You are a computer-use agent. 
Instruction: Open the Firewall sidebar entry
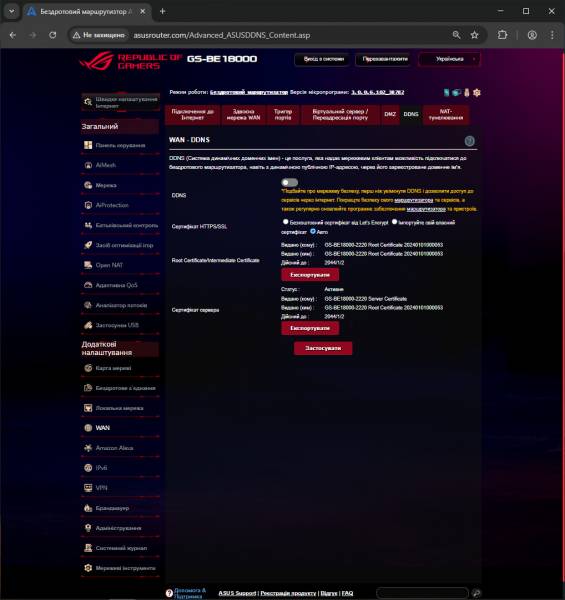coord(120,508)
